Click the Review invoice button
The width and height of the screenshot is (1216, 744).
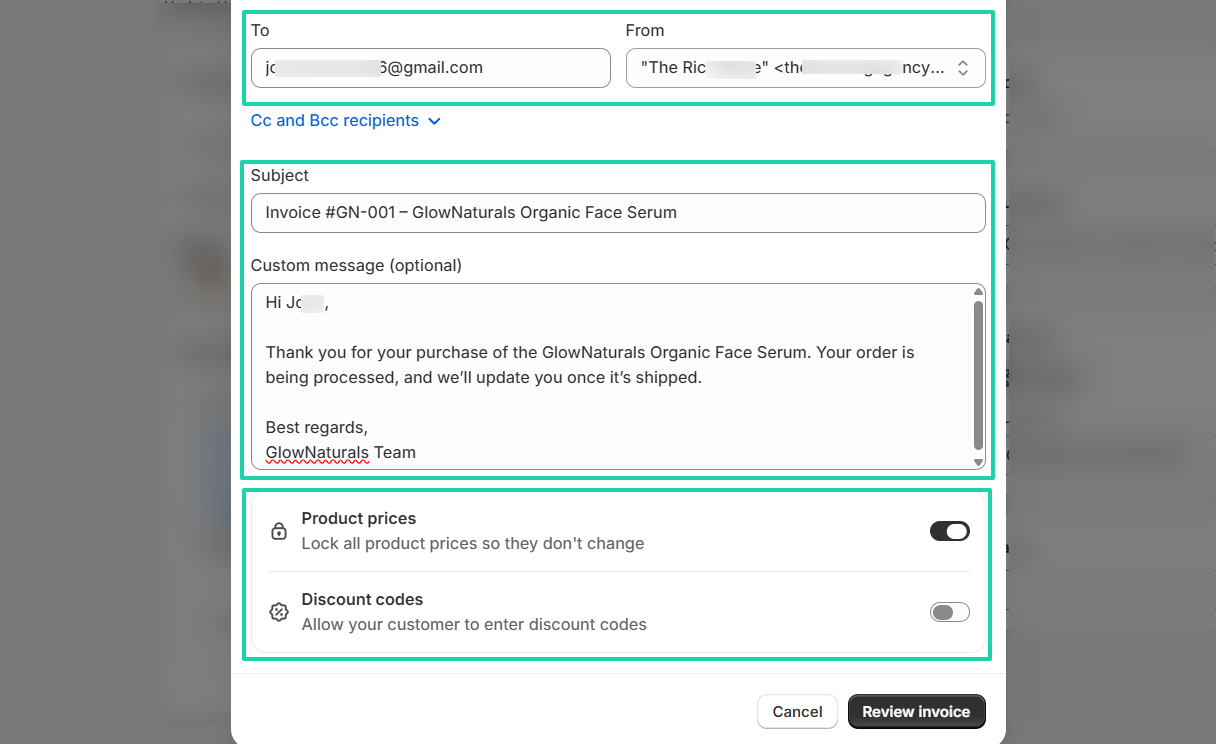point(916,712)
